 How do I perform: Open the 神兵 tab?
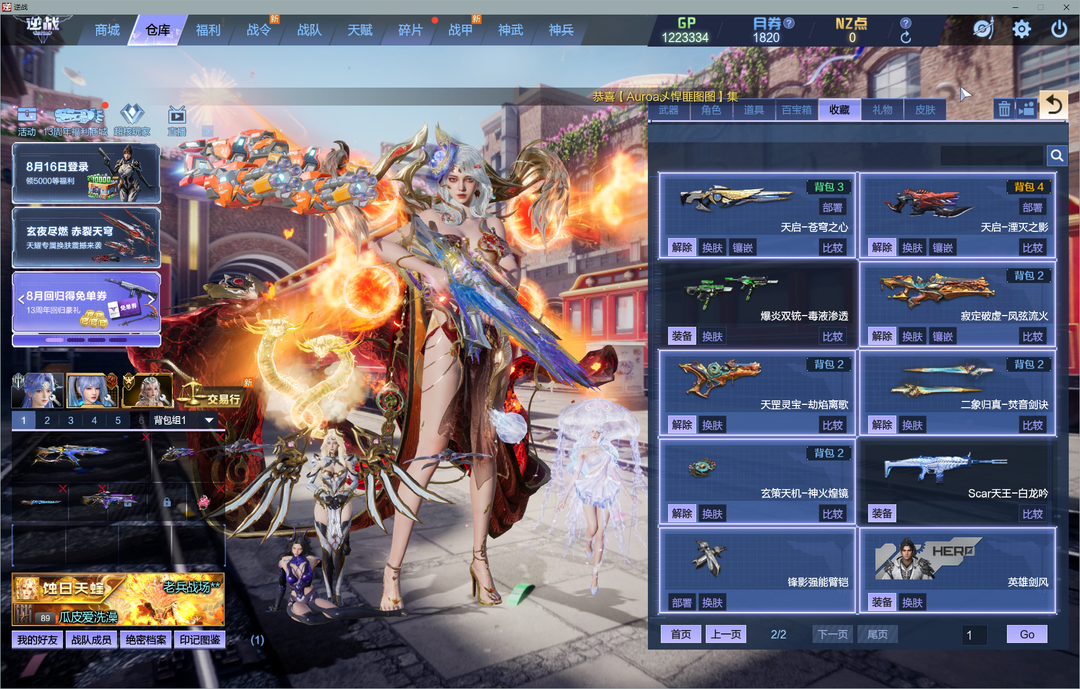(561, 30)
